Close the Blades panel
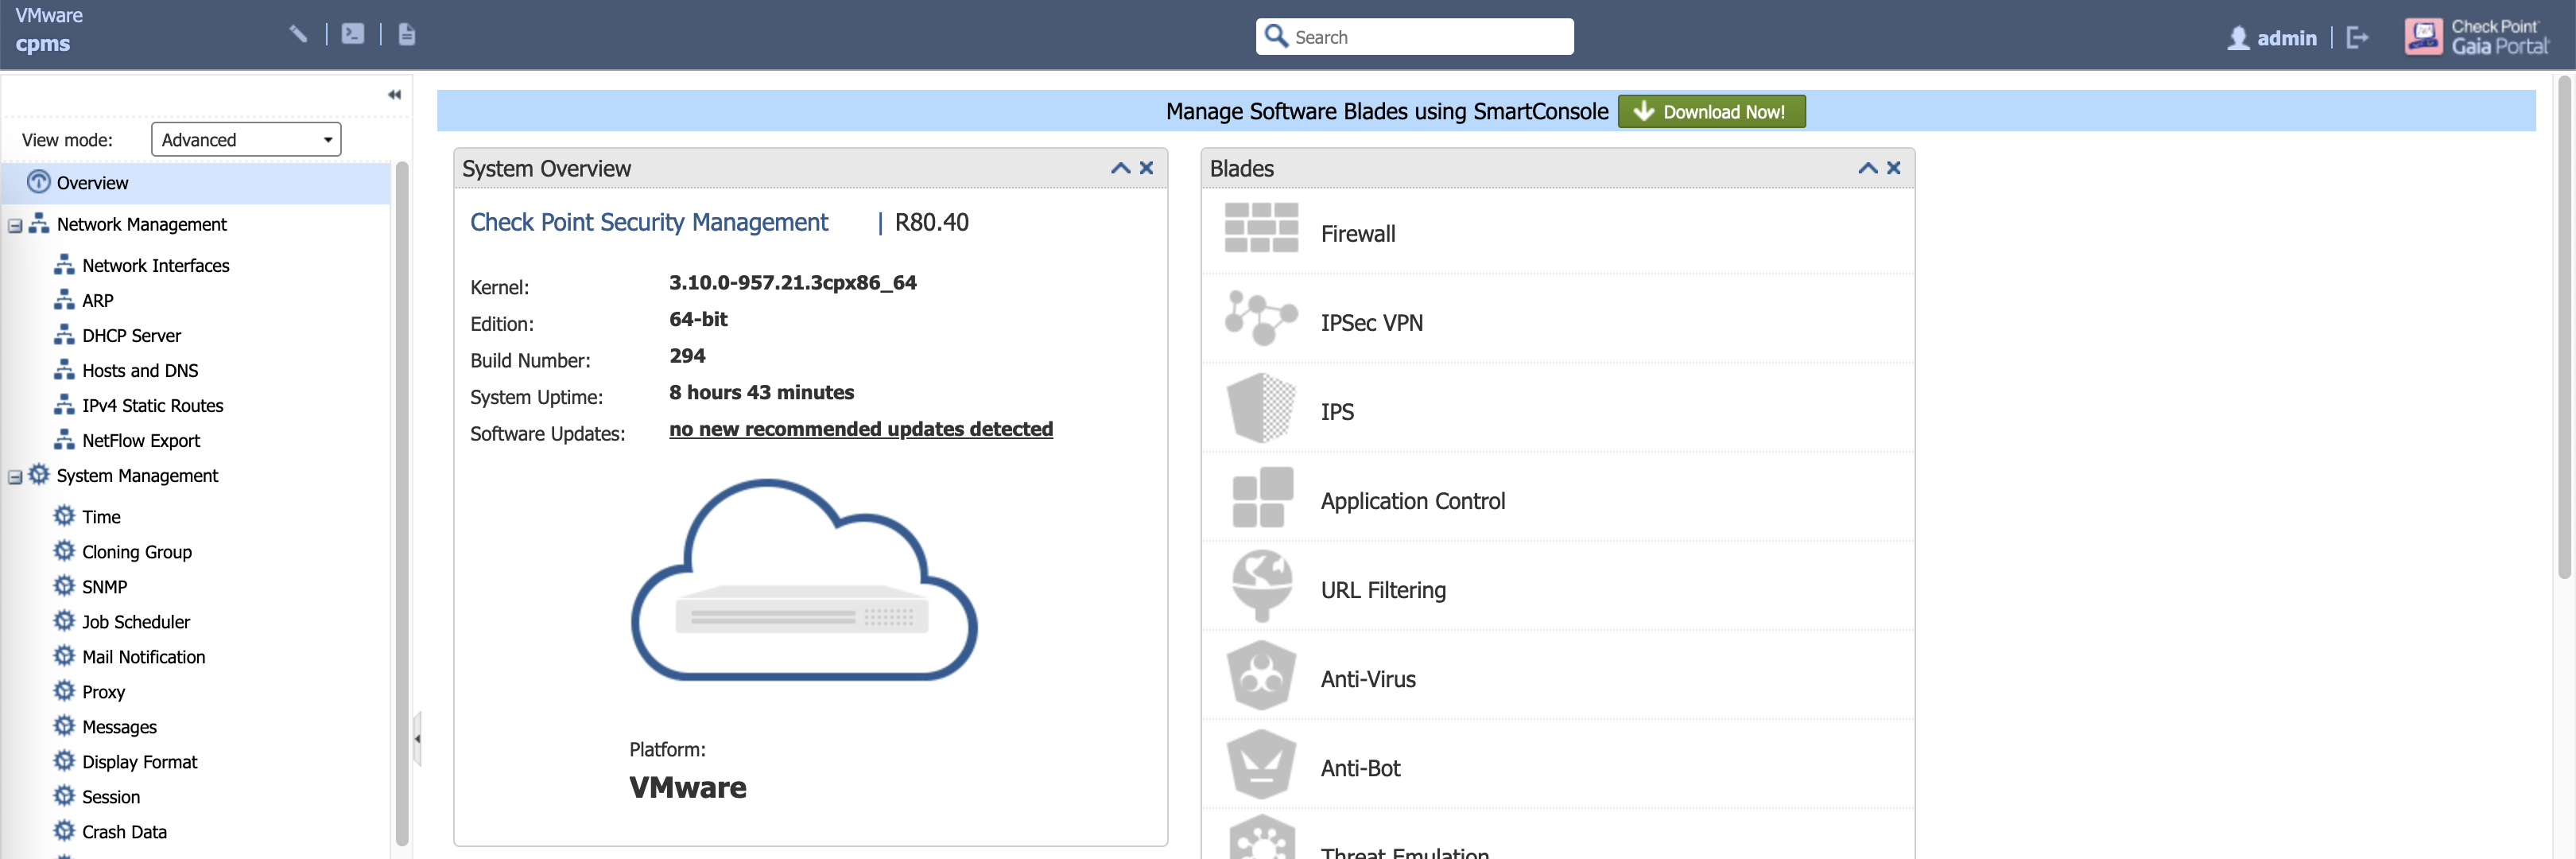This screenshot has height=859, width=2576. point(1893,168)
